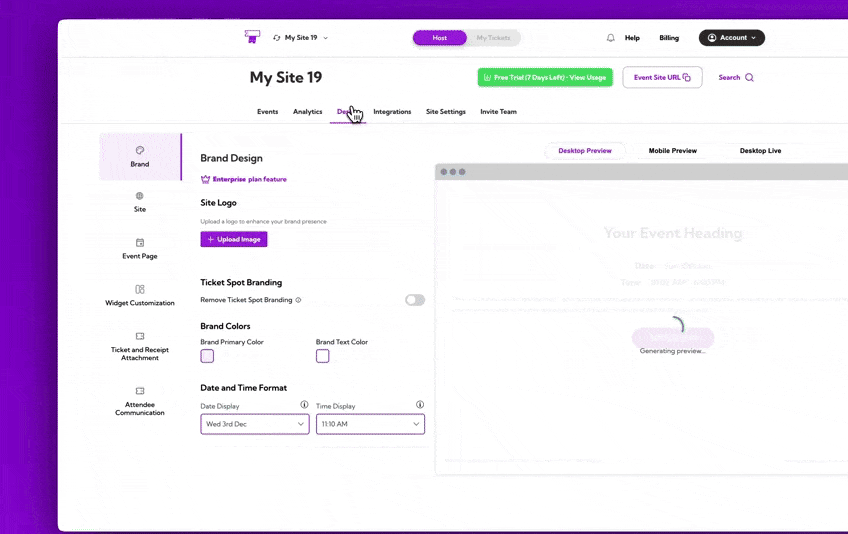Click the Time Display info icon
This screenshot has height=534, width=848.
click(420, 405)
